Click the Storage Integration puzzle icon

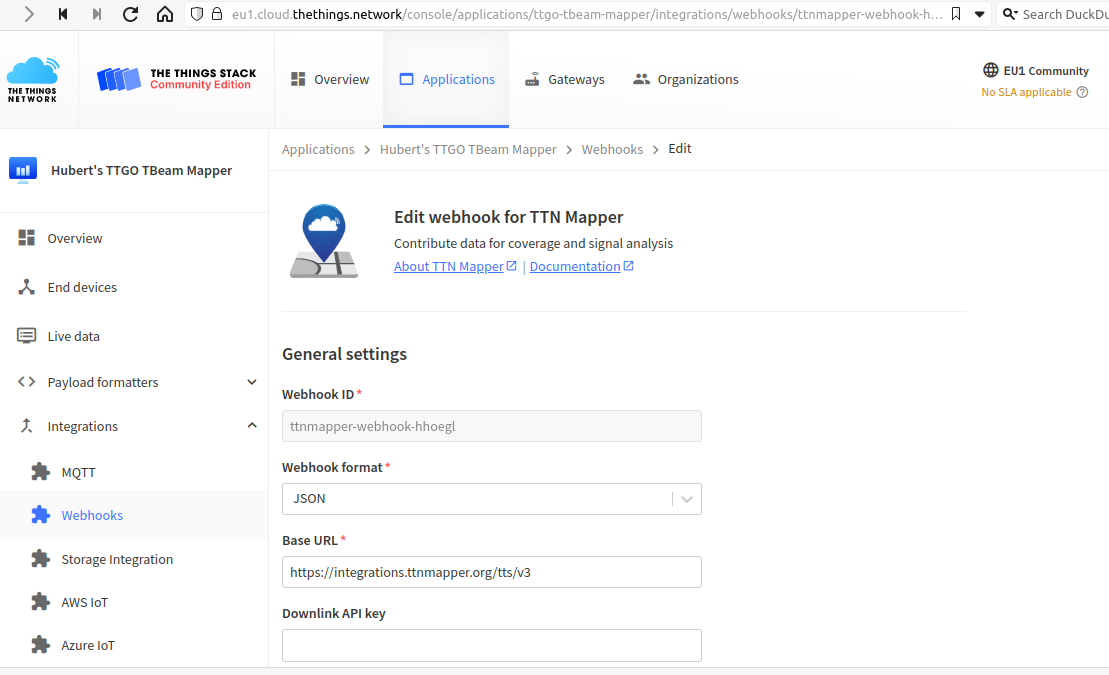41,559
